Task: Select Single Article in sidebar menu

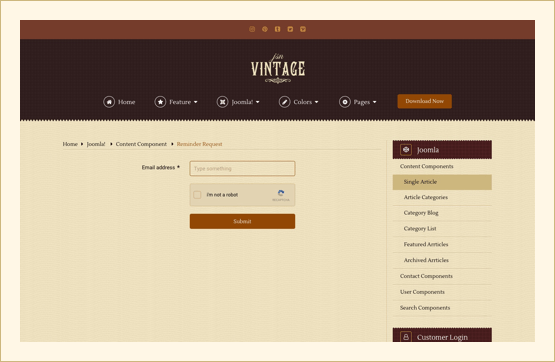Action: 442,182
